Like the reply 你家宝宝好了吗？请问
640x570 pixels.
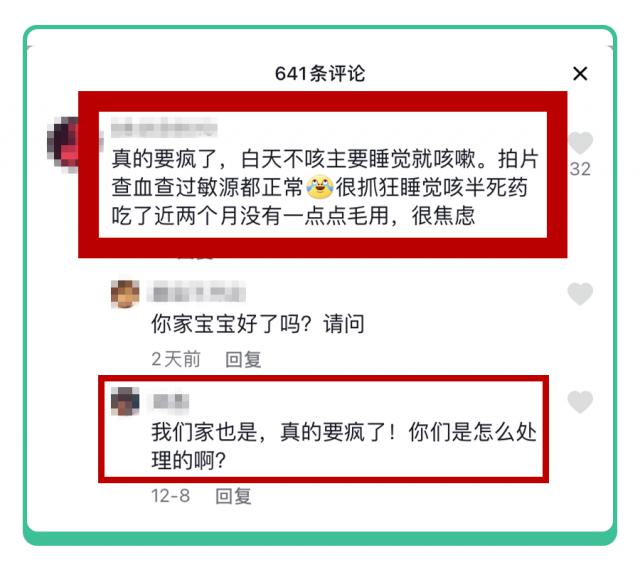[x=580, y=294]
